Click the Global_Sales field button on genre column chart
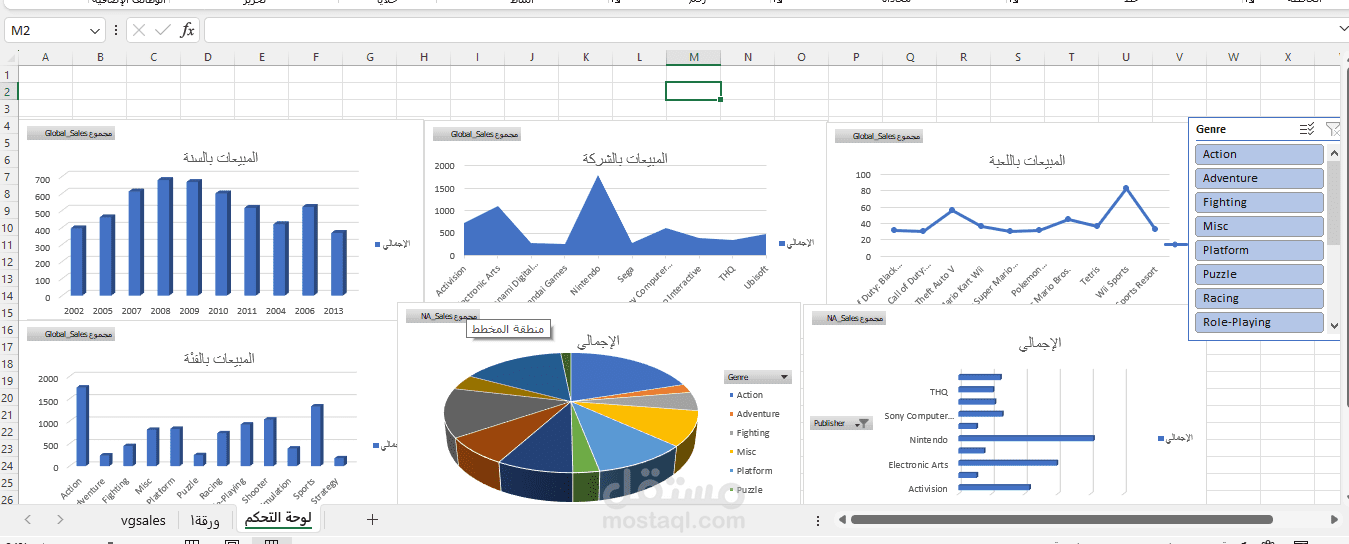The height and width of the screenshot is (544, 1349). coord(70,334)
